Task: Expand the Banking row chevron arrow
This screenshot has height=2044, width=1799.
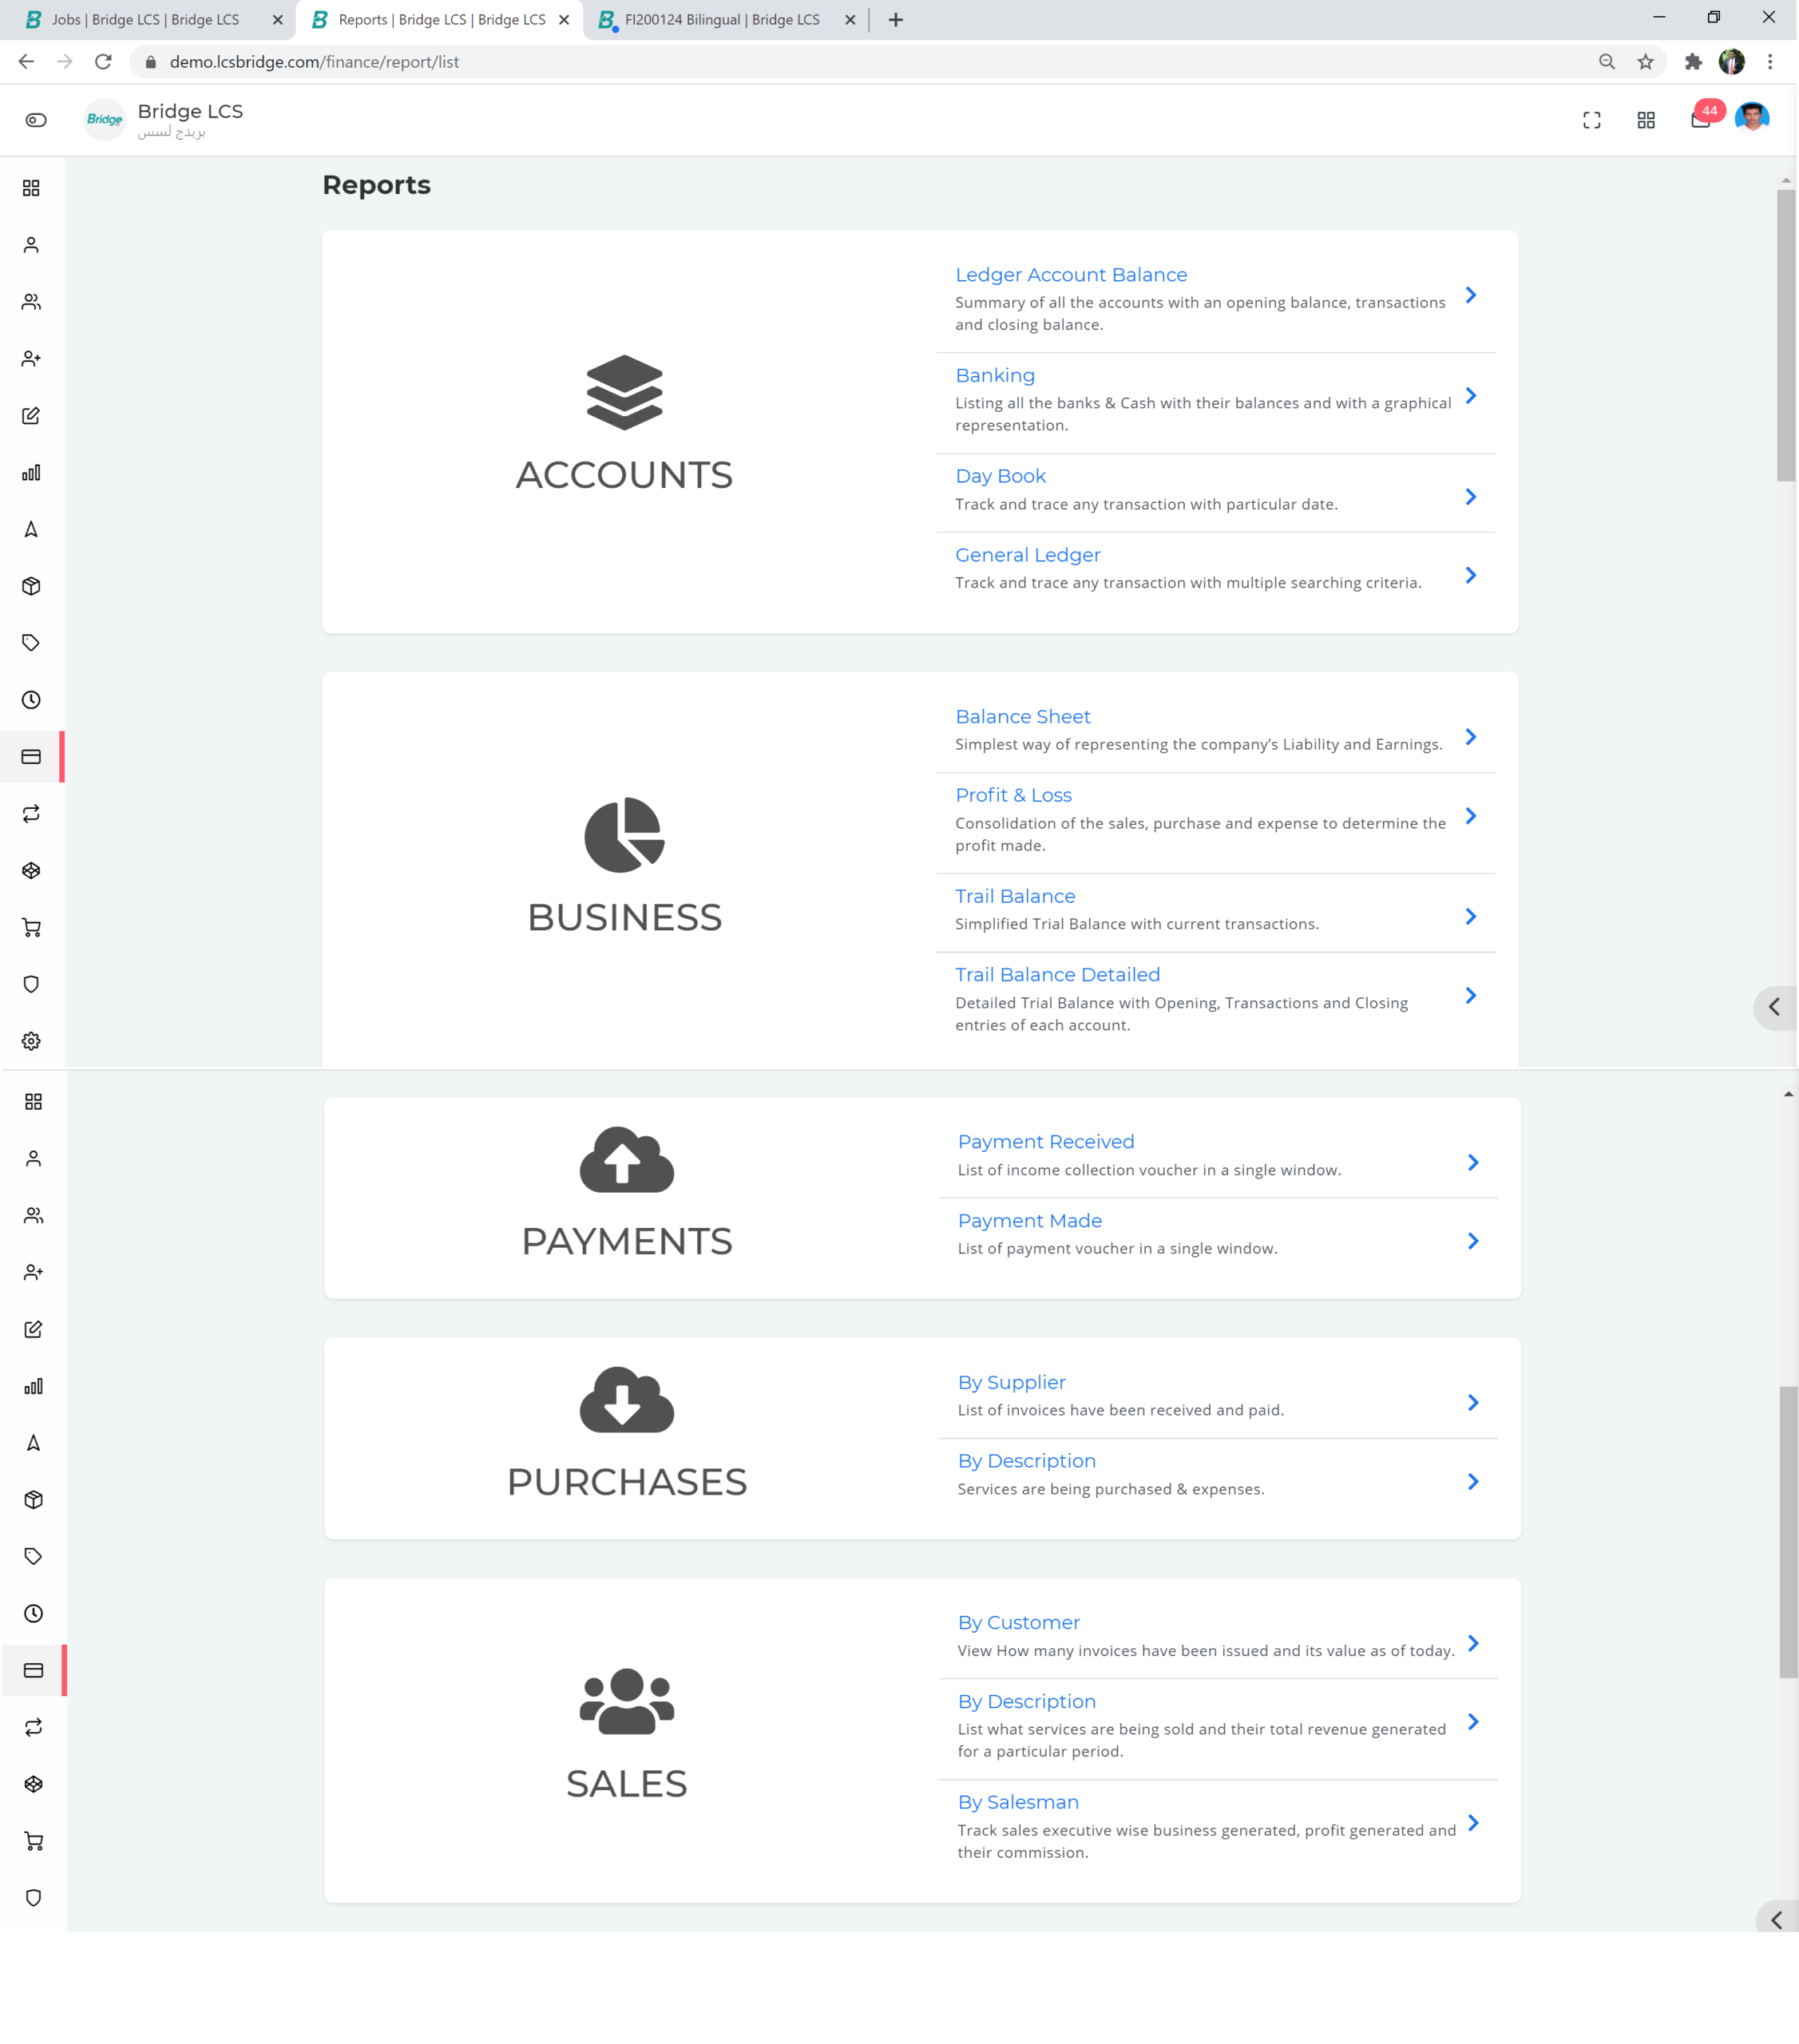Action: (x=1470, y=396)
